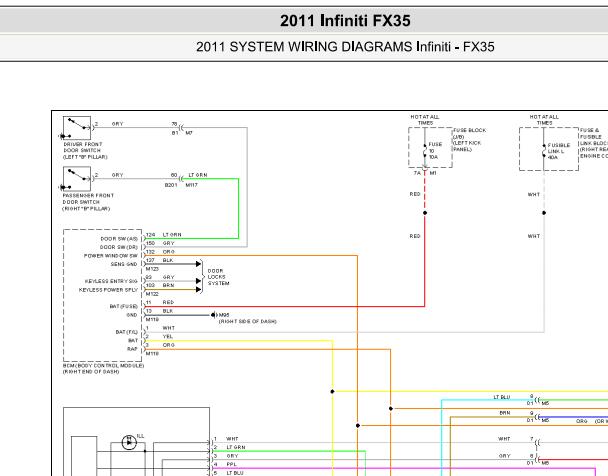Click the Fuse 10 10A fuse symbol
The width and height of the screenshot is (608, 476).
(x=425, y=151)
